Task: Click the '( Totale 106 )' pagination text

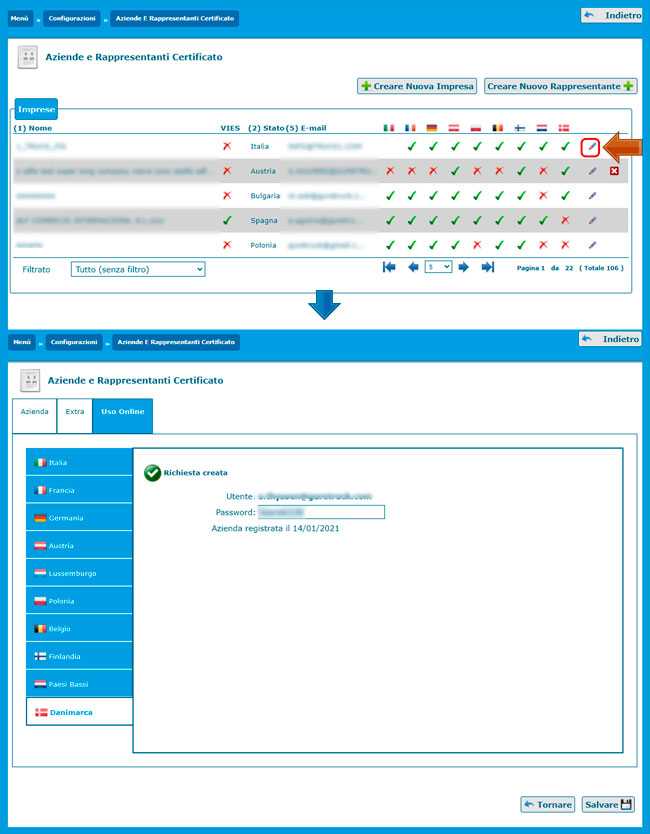Action: (x=601, y=268)
